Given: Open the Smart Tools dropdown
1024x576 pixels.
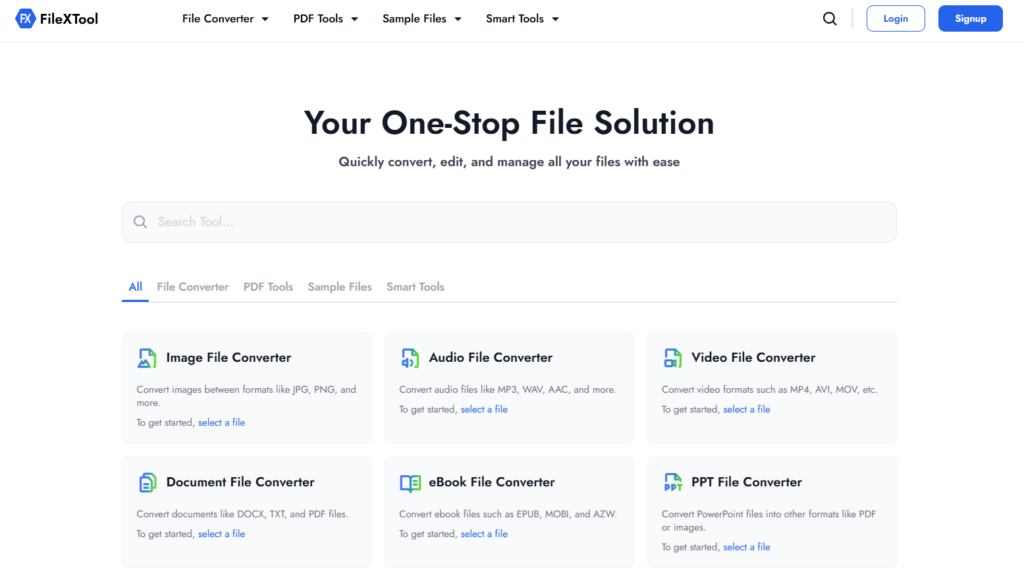Looking at the screenshot, I should pos(521,18).
